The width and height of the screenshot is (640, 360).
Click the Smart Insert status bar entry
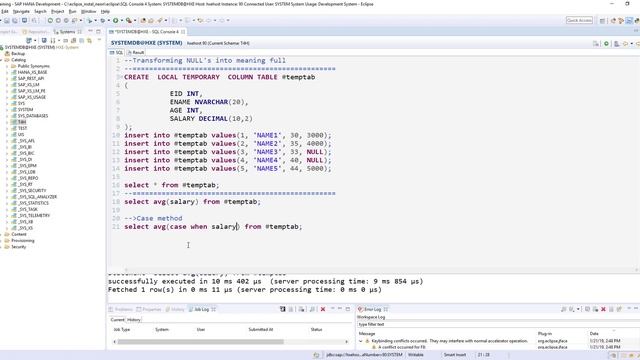(x=455, y=355)
